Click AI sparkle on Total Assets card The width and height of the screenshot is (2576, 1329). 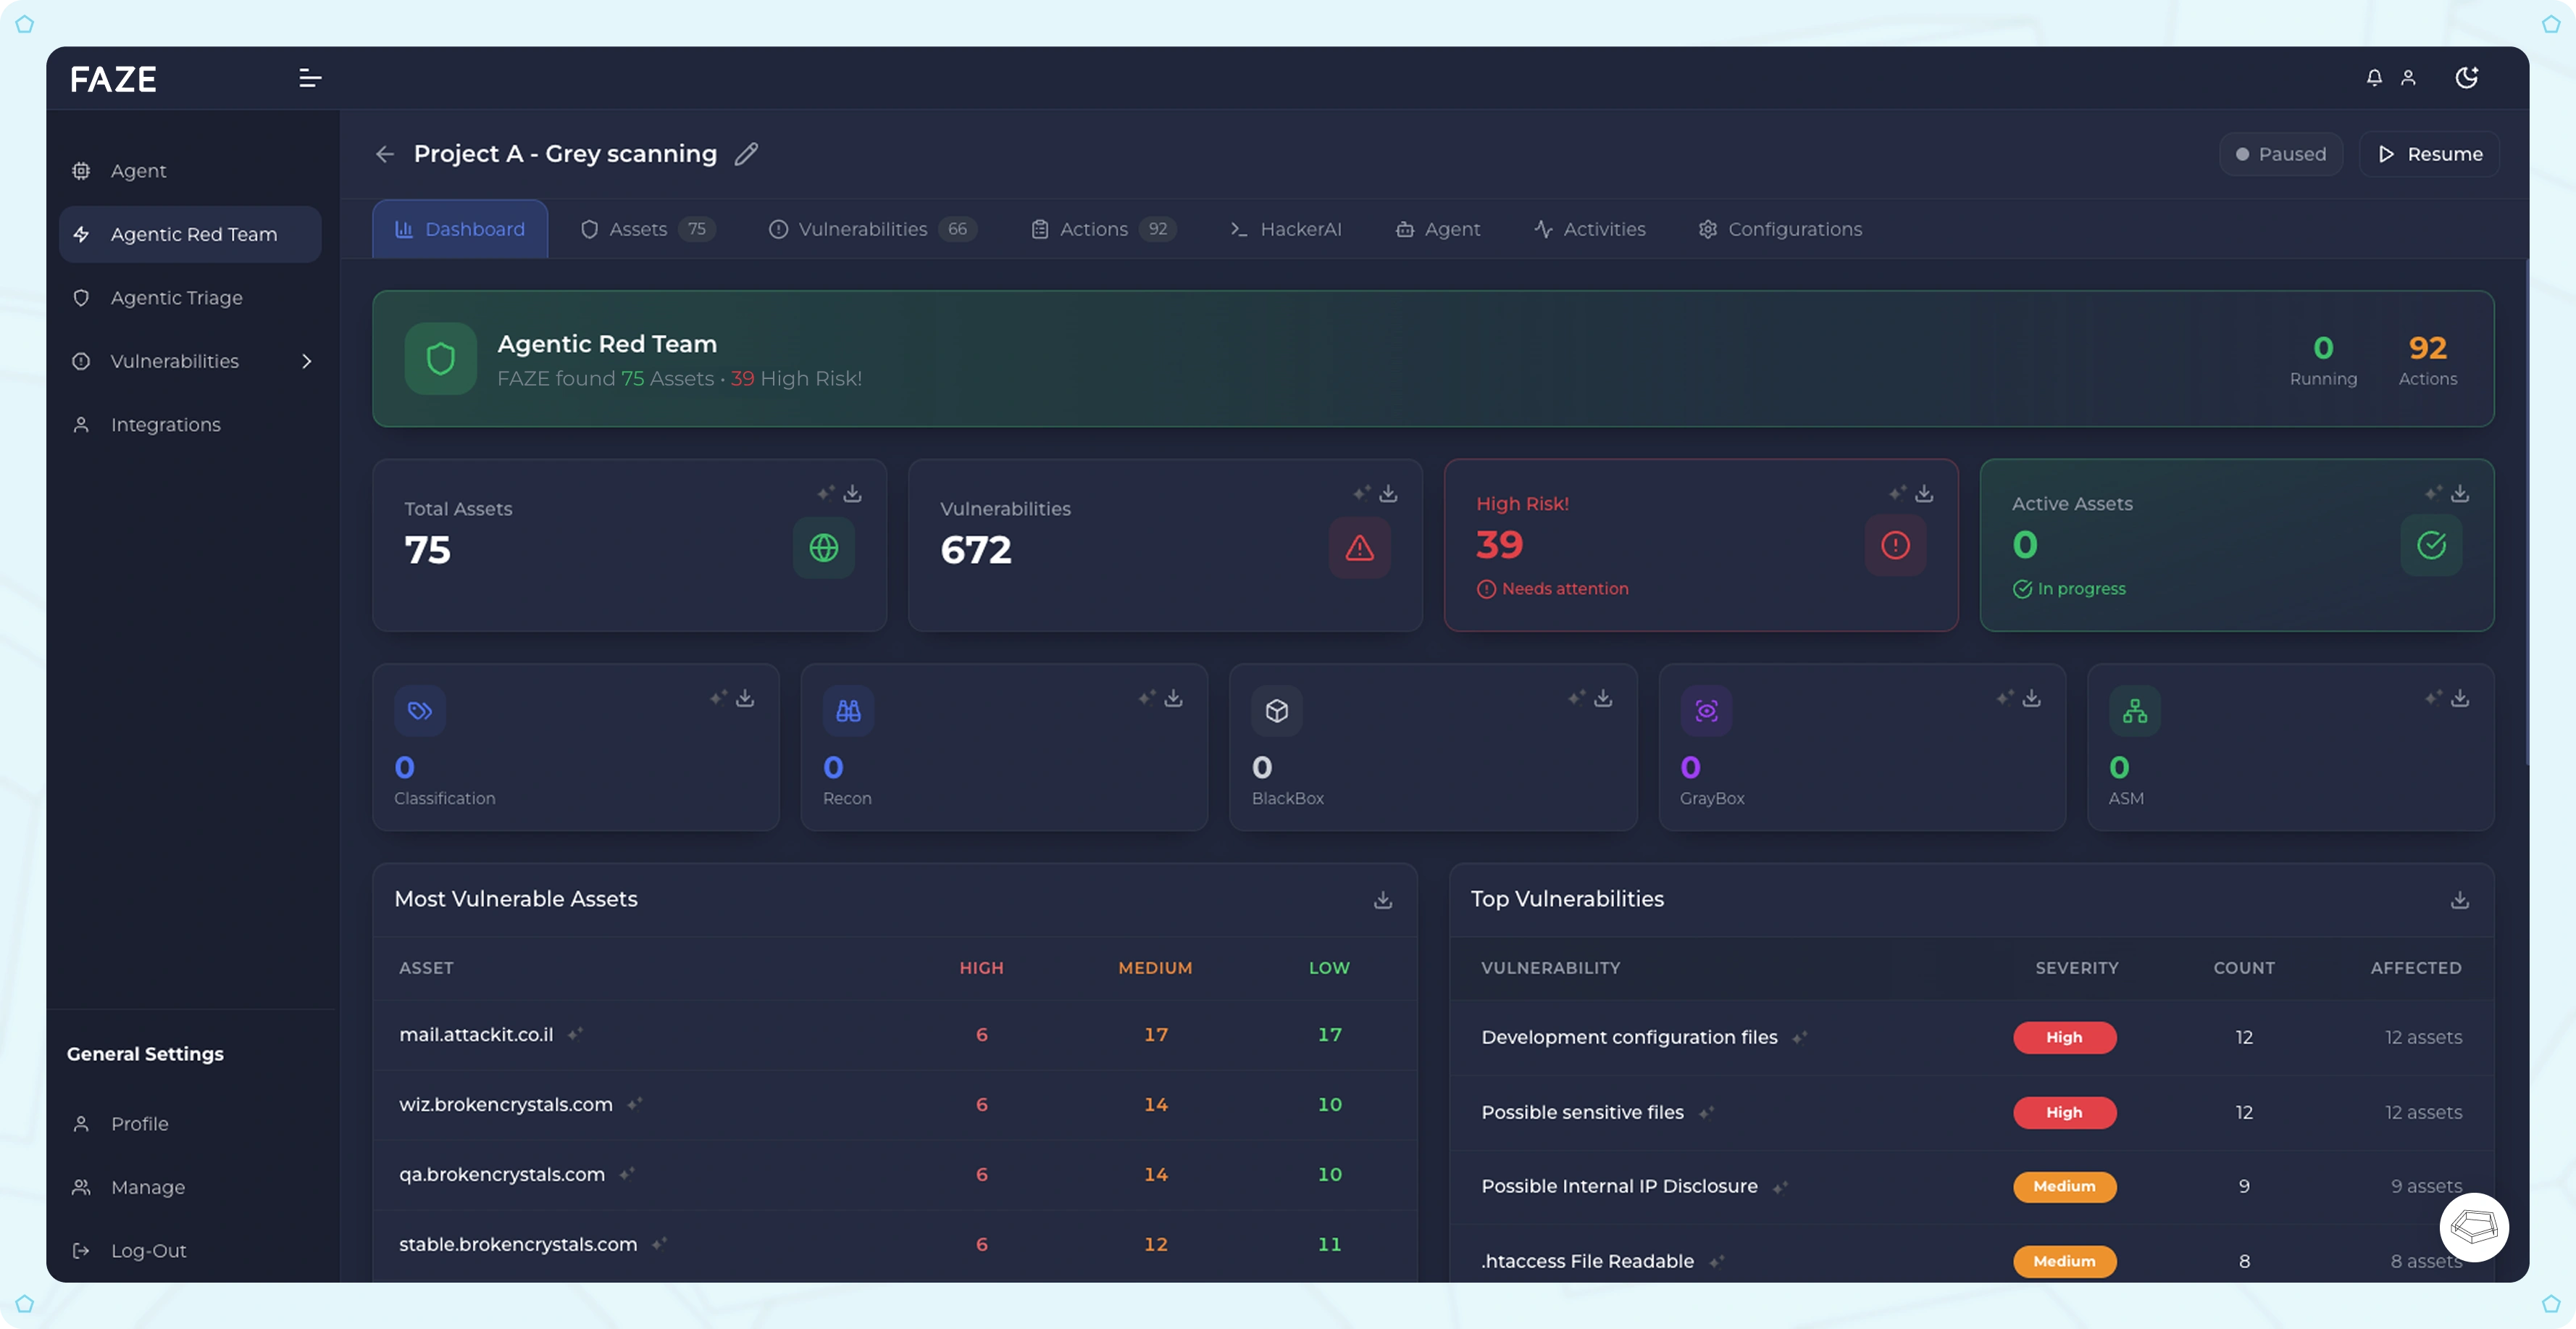[825, 493]
